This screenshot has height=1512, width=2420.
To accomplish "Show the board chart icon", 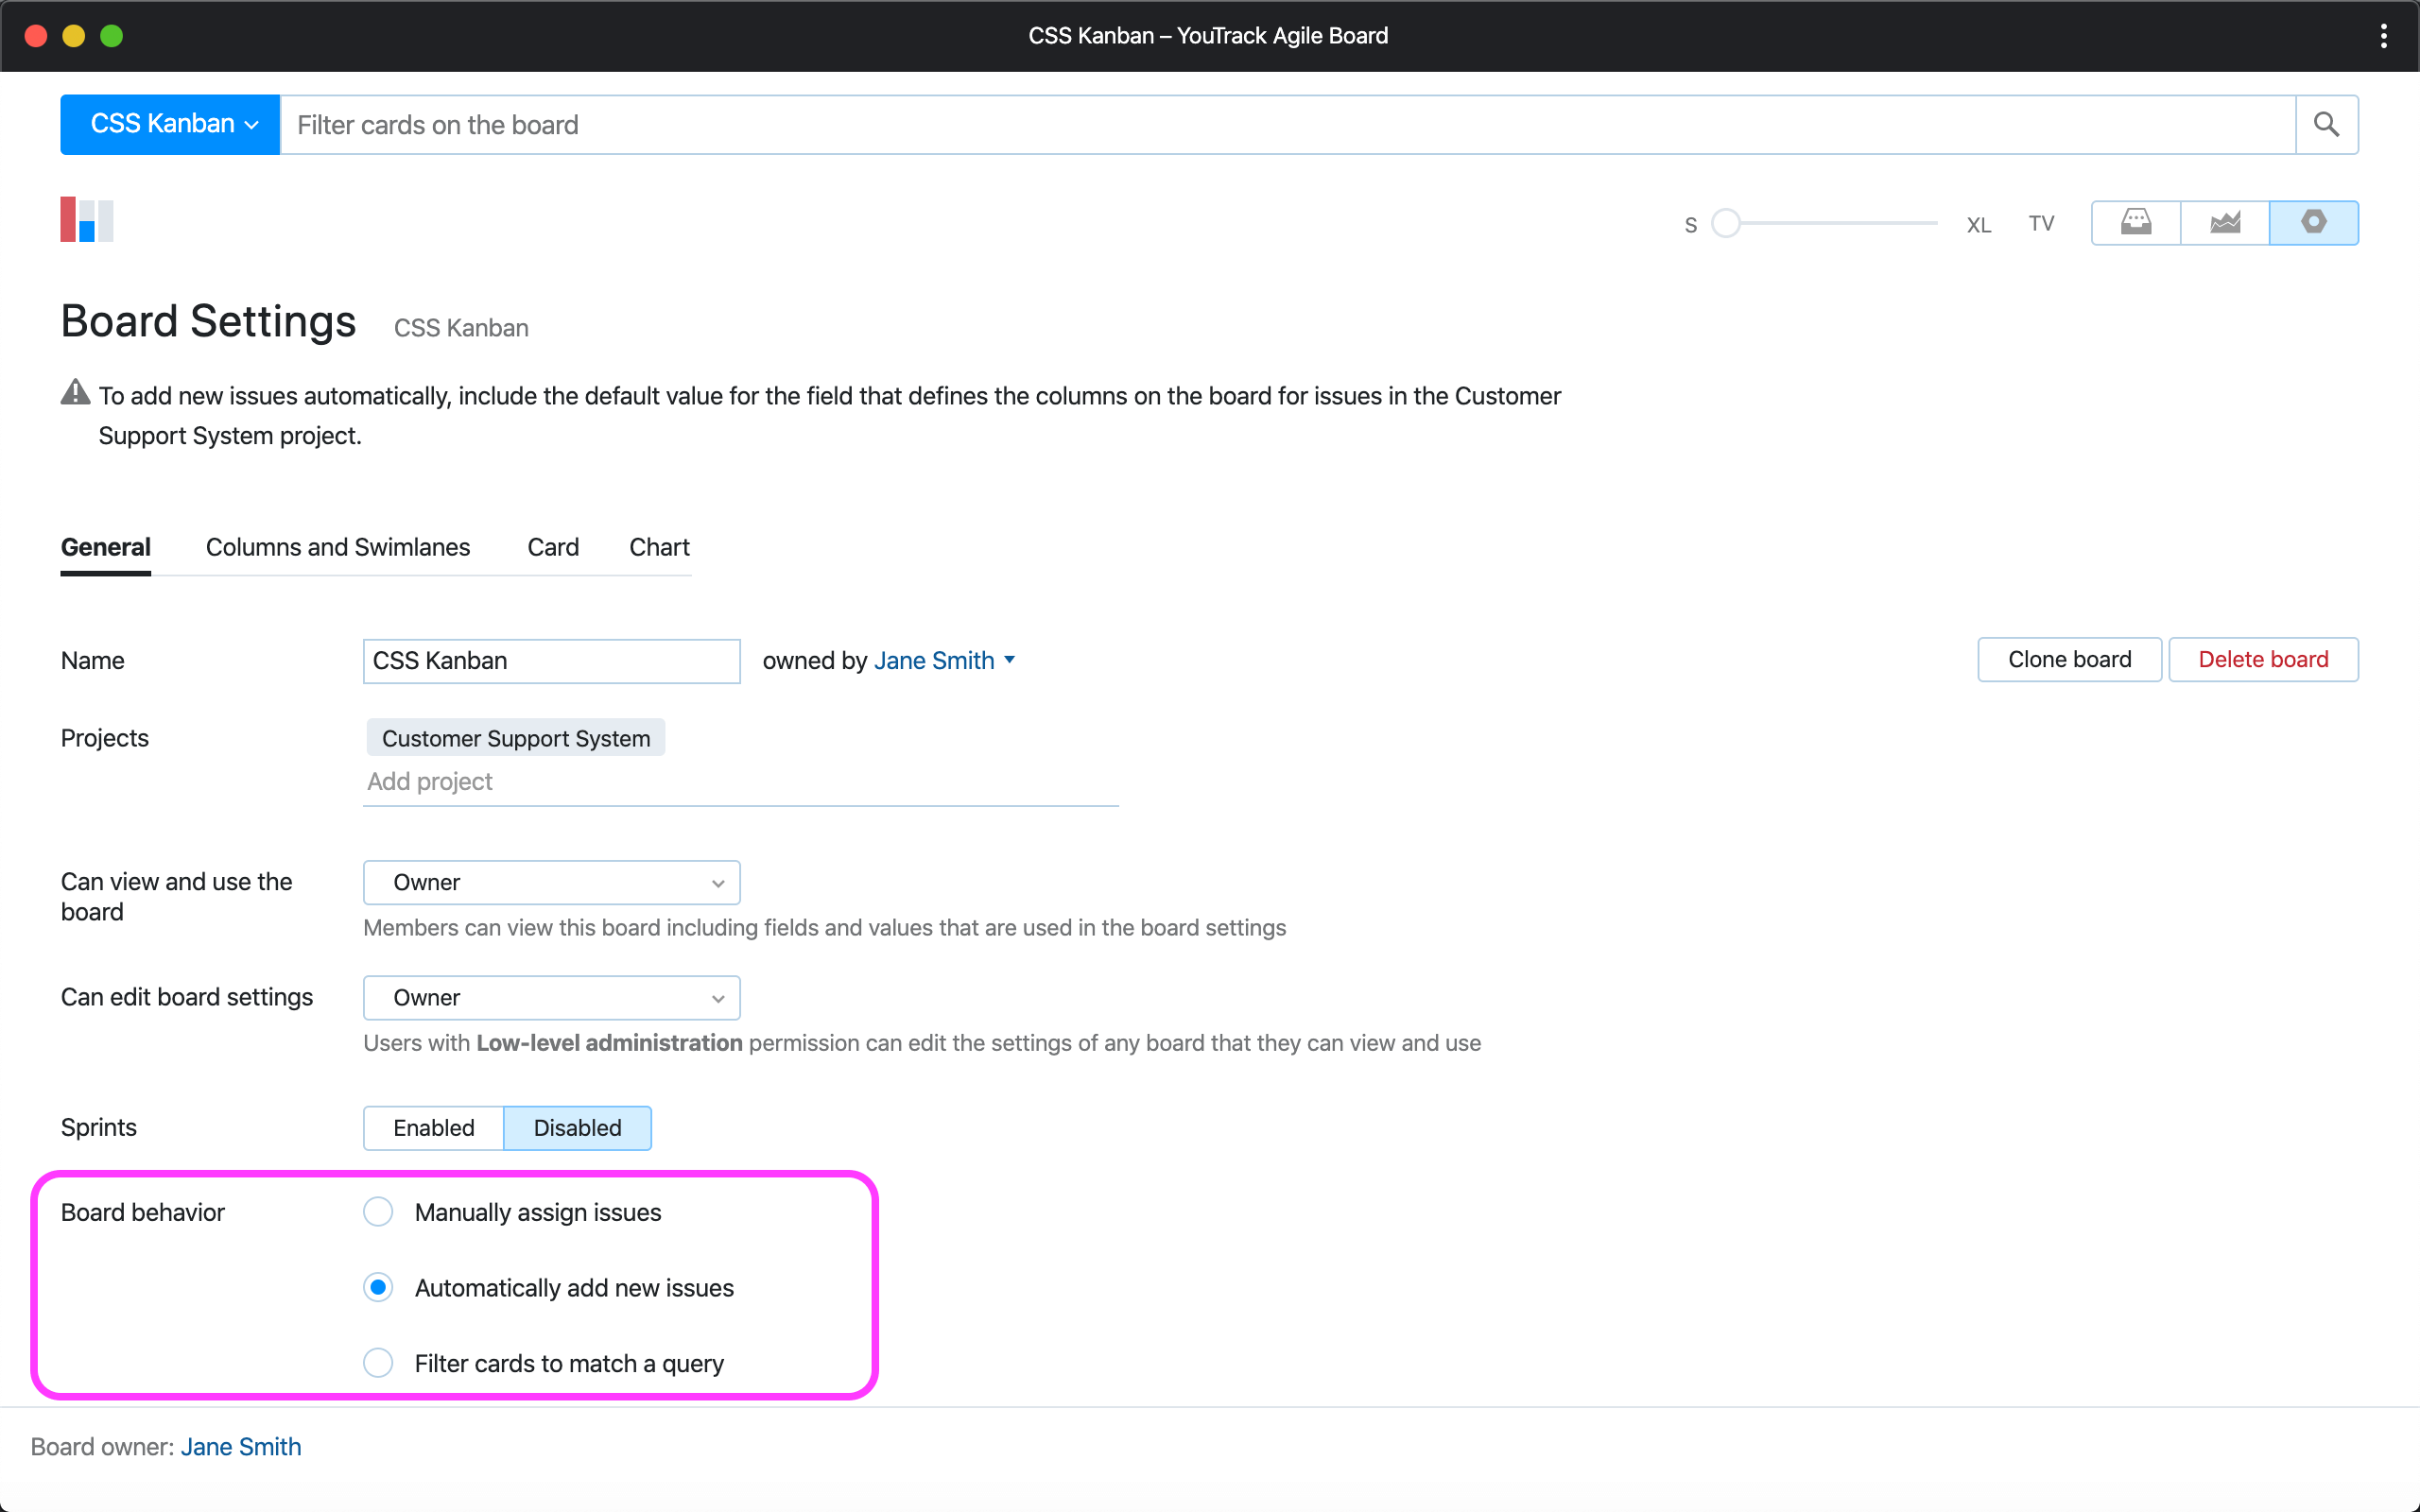I will point(2224,222).
